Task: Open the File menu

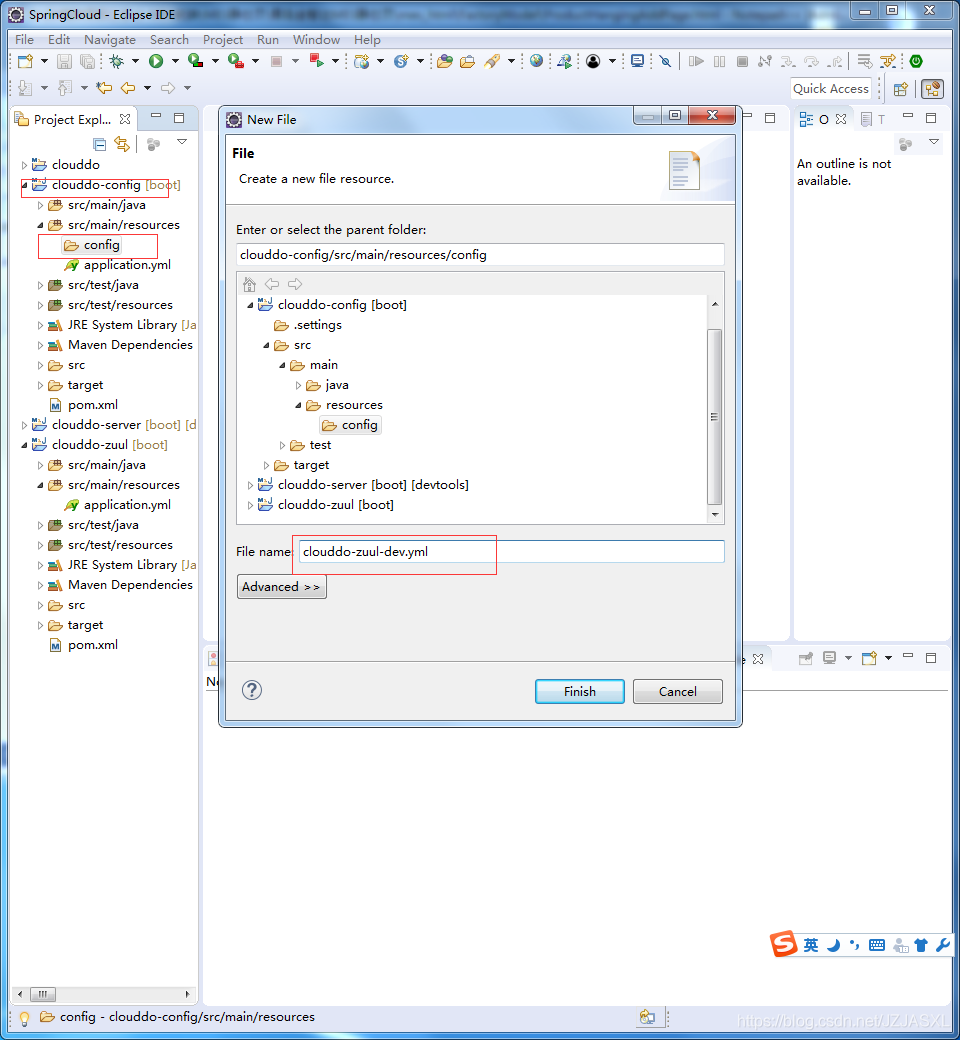Action: 25,40
